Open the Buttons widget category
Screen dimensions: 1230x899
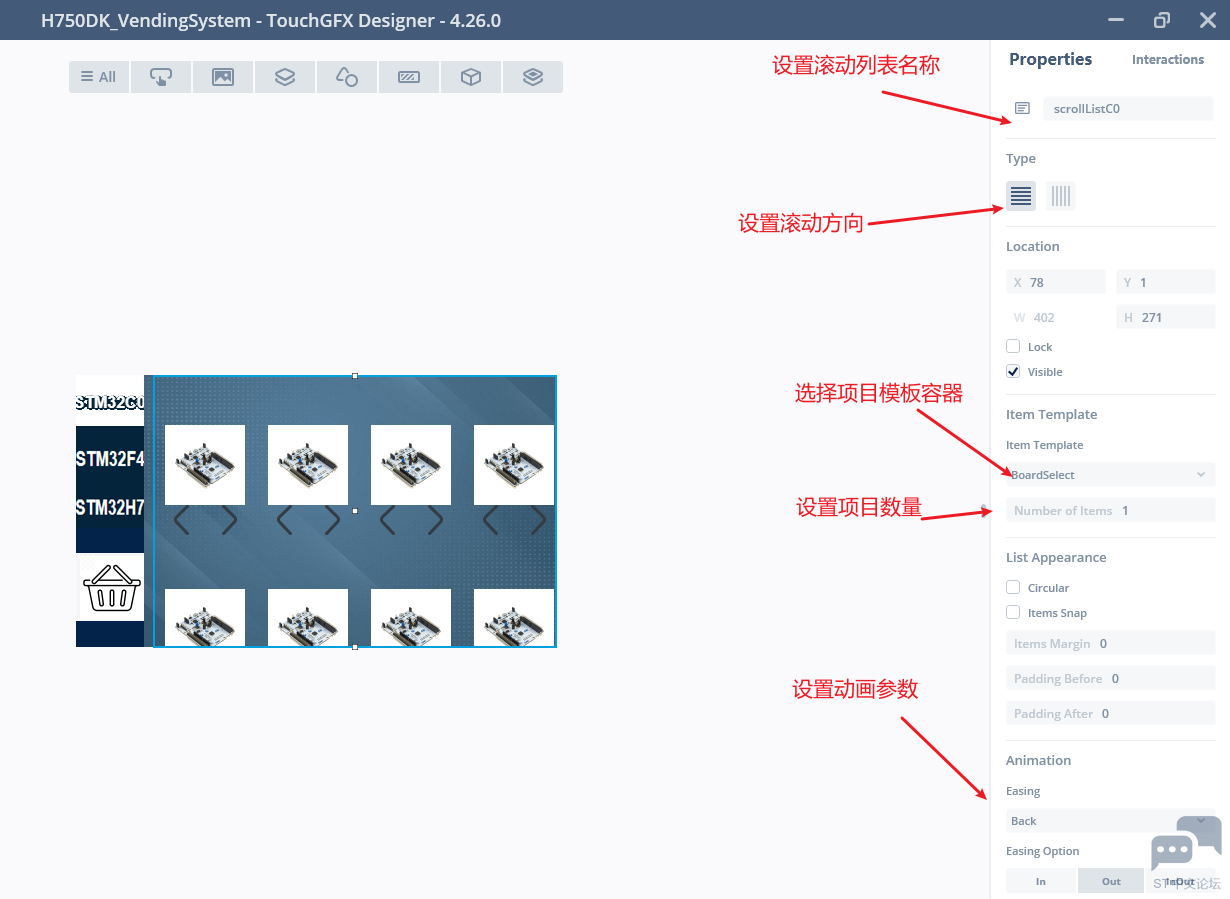[x=161, y=77]
